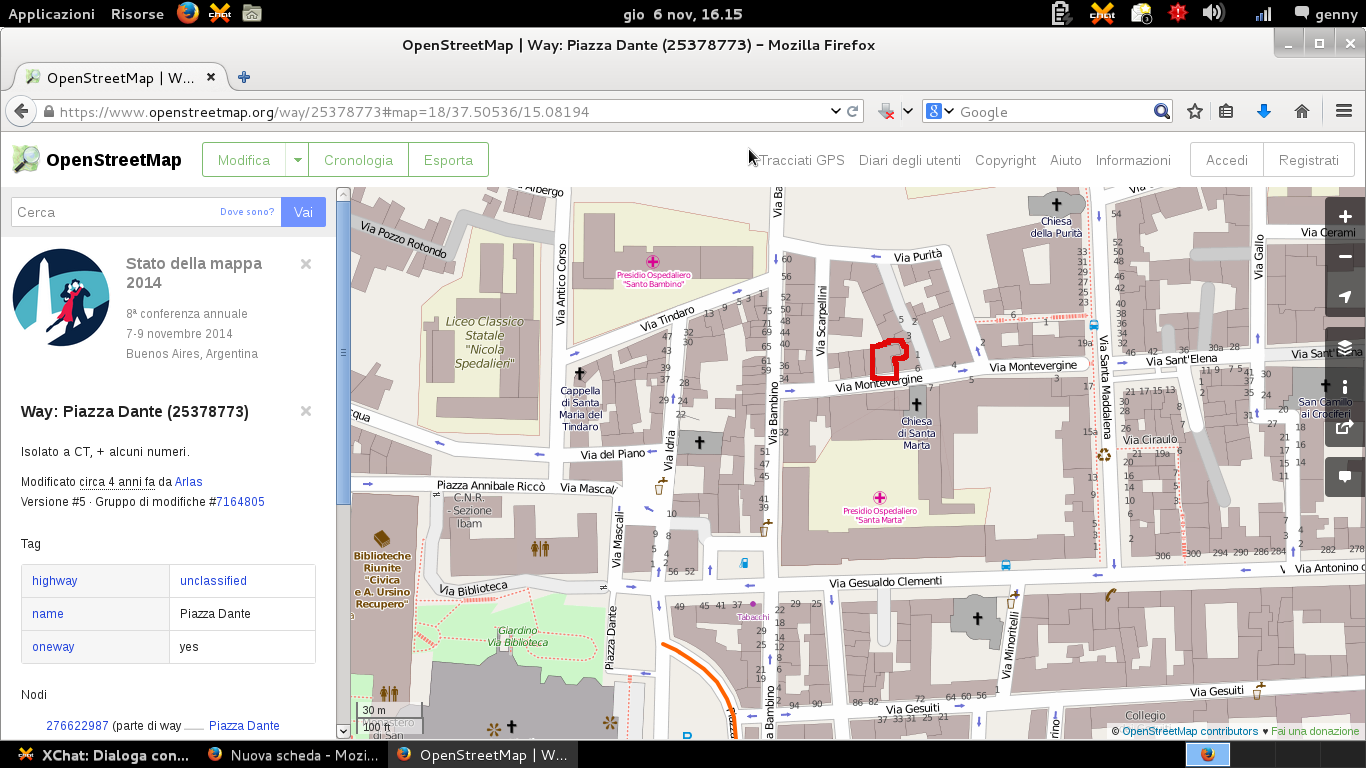Click the Santo Bambino hospital marker
The height and width of the screenshot is (768, 1366).
(x=653, y=261)
